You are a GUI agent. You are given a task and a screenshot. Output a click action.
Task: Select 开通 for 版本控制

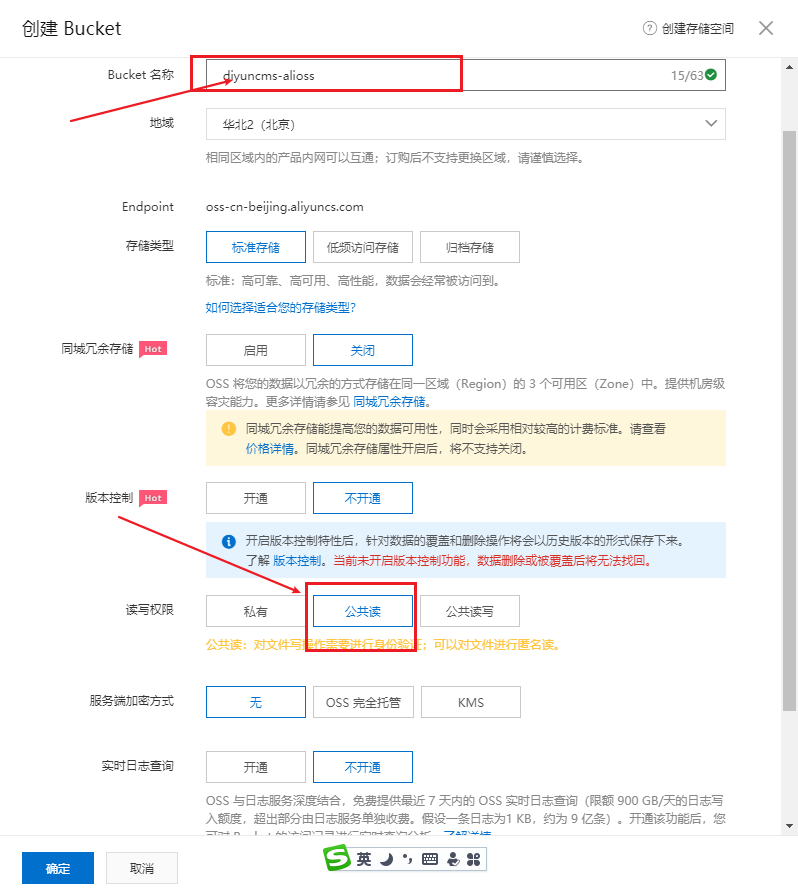coord(256,498)
